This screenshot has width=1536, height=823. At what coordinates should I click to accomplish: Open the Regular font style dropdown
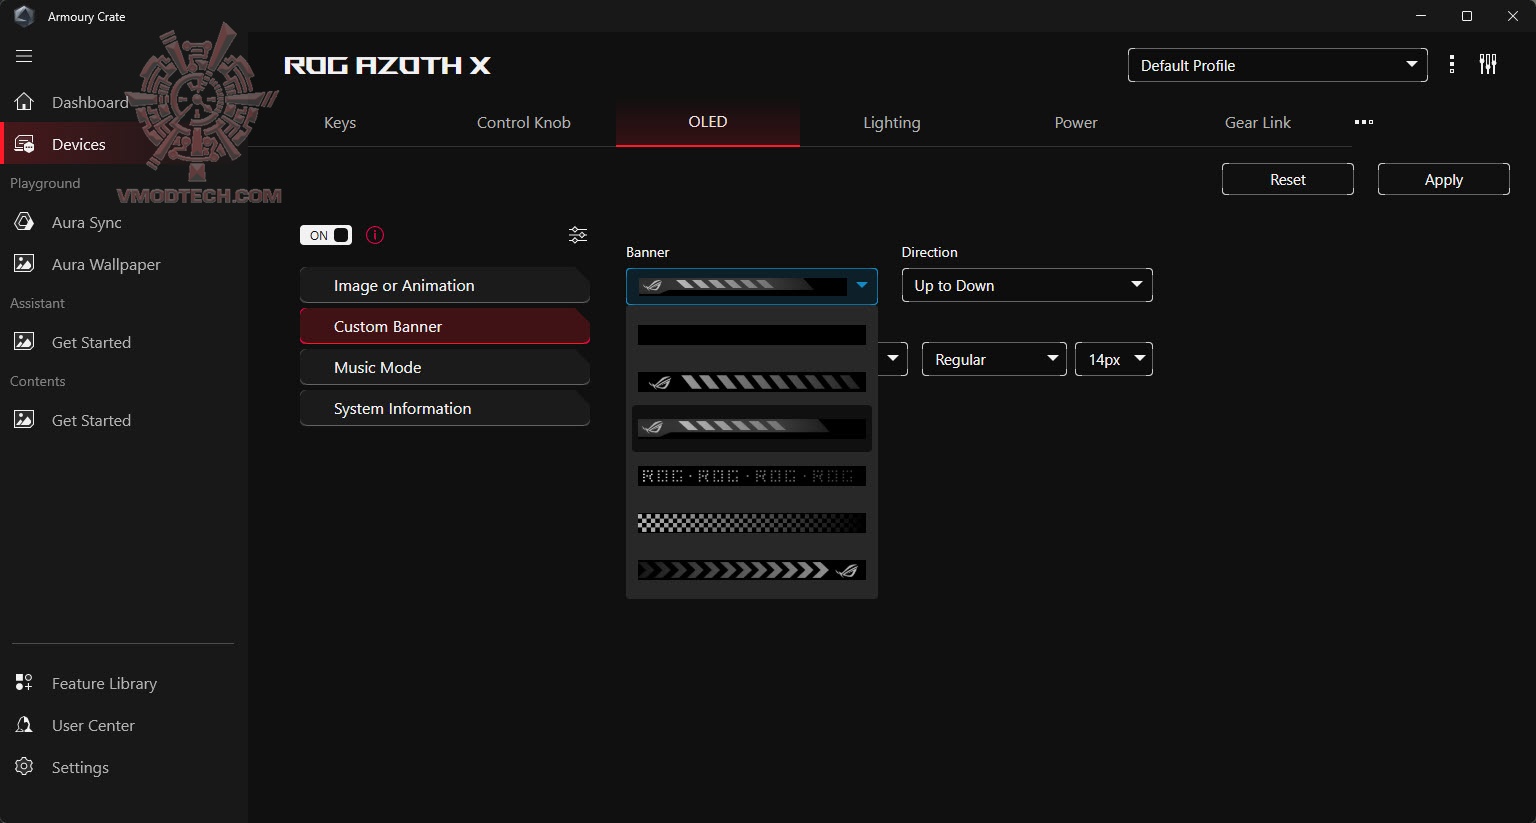point(994,359)
